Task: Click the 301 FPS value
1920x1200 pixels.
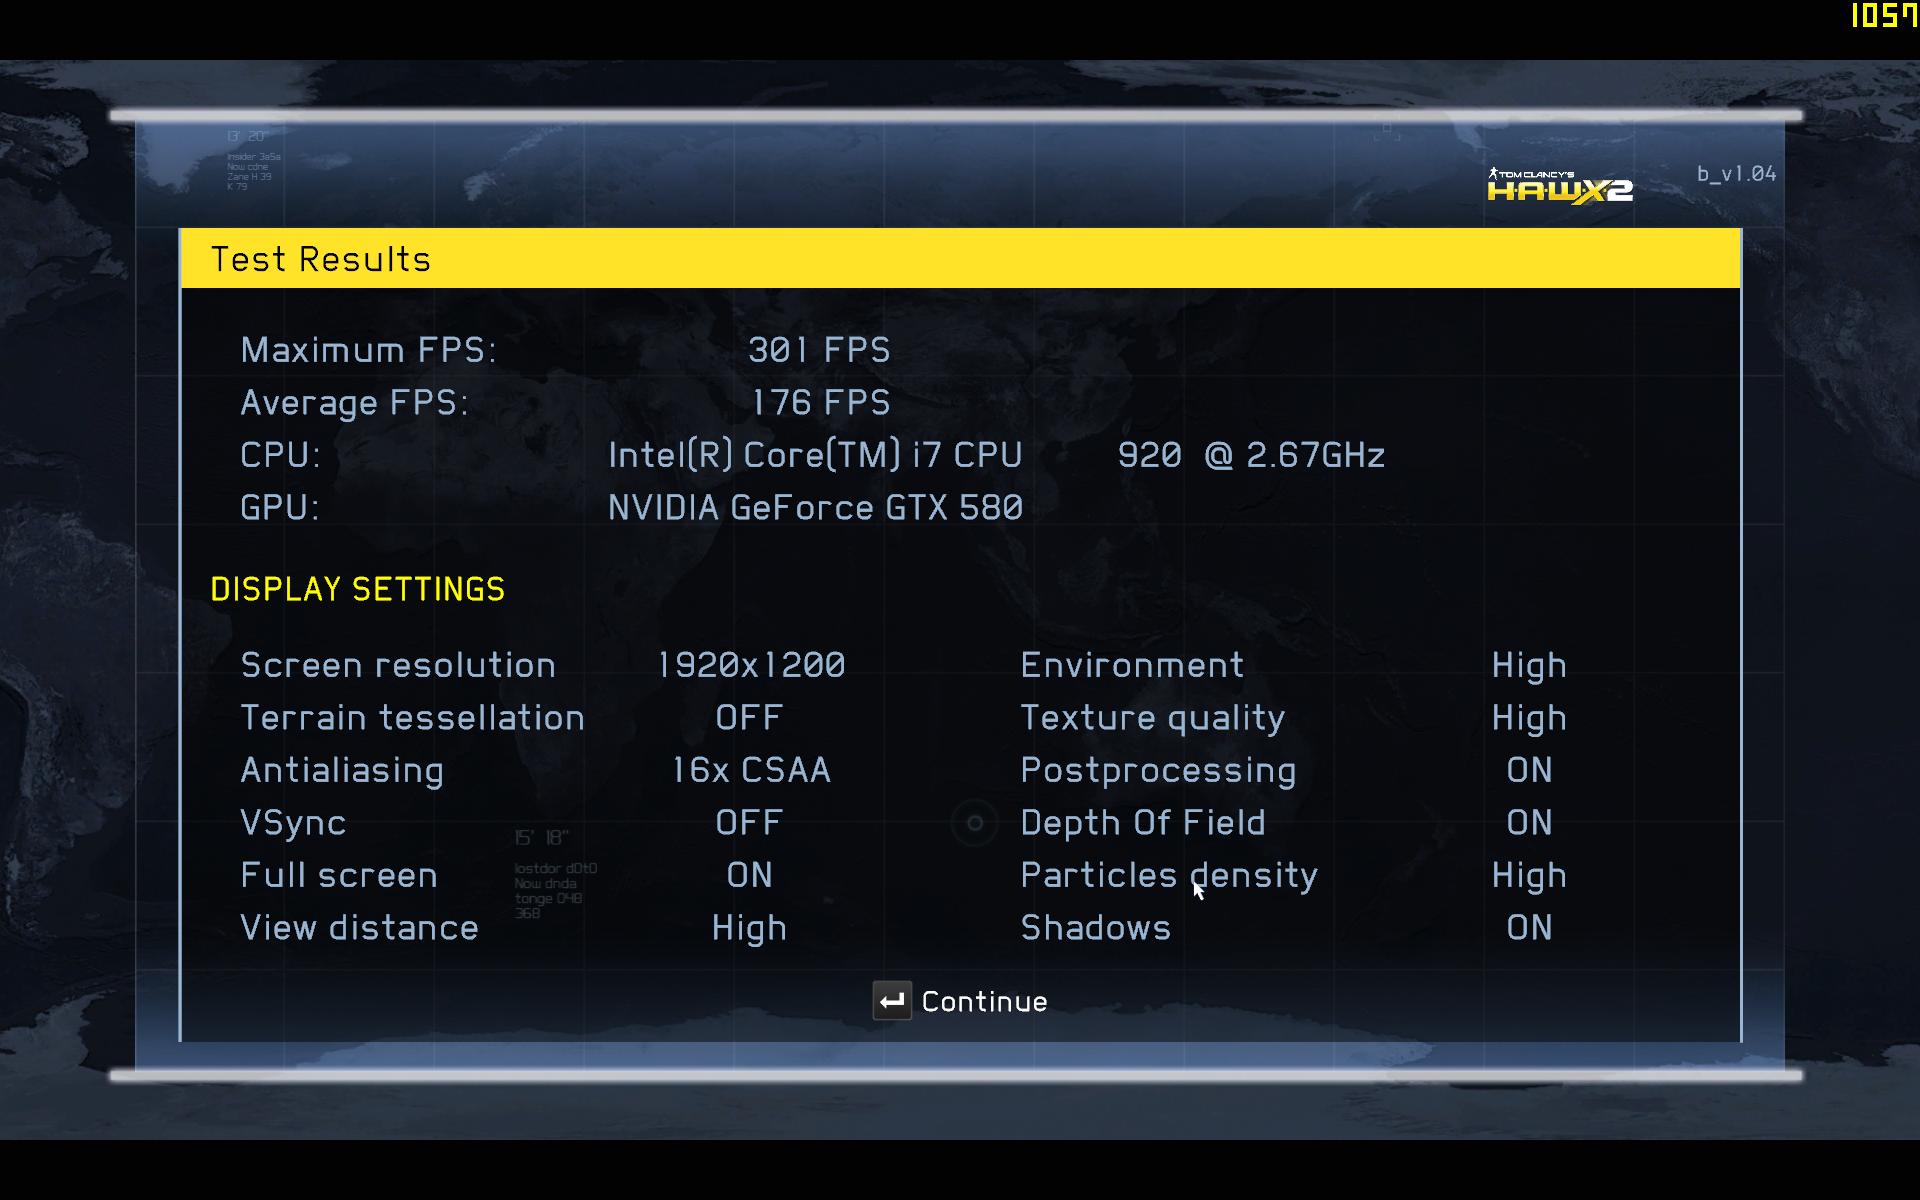Action: pos(819,349)
